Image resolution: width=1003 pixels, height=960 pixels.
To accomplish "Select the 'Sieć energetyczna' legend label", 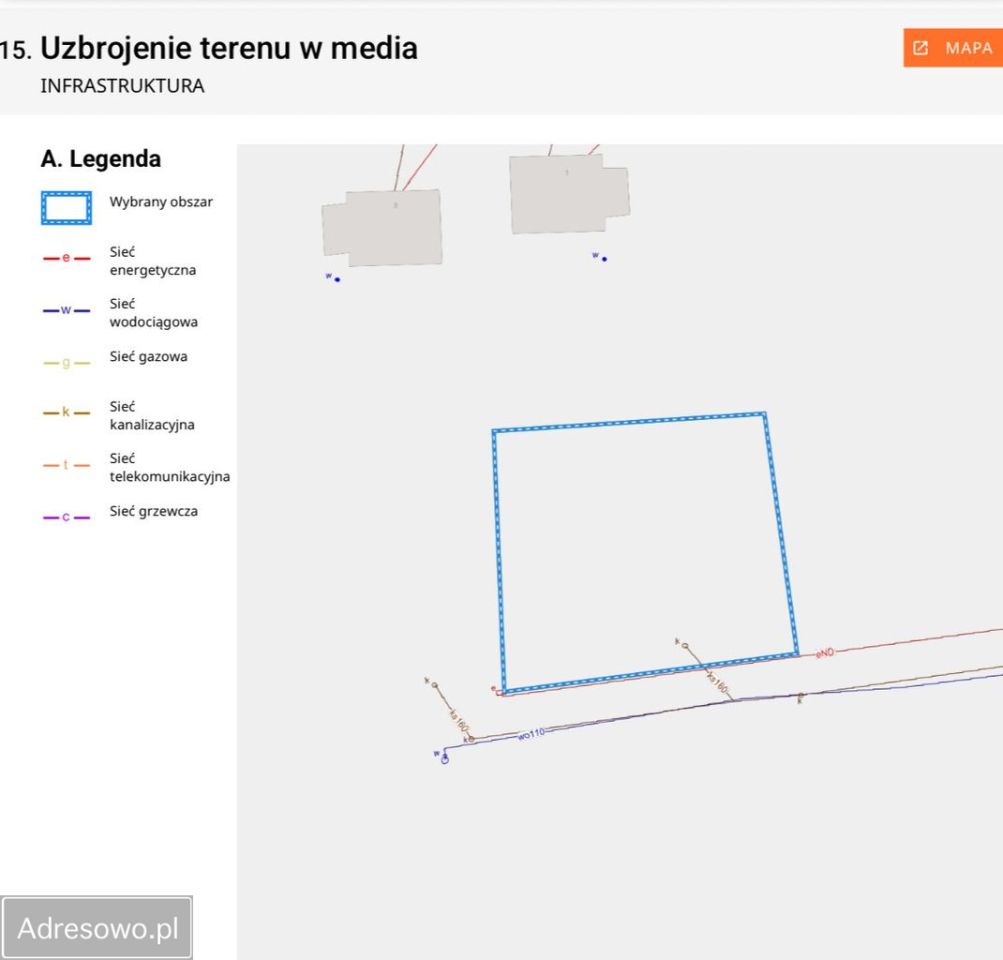I will click(153, 261).
